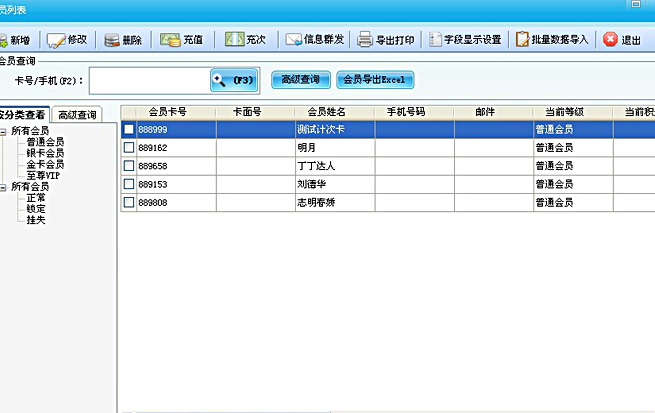Click the 充次 (add visits) toolbar icon
Viewport: 655px width, 413px height.
(x=234, y=40)
